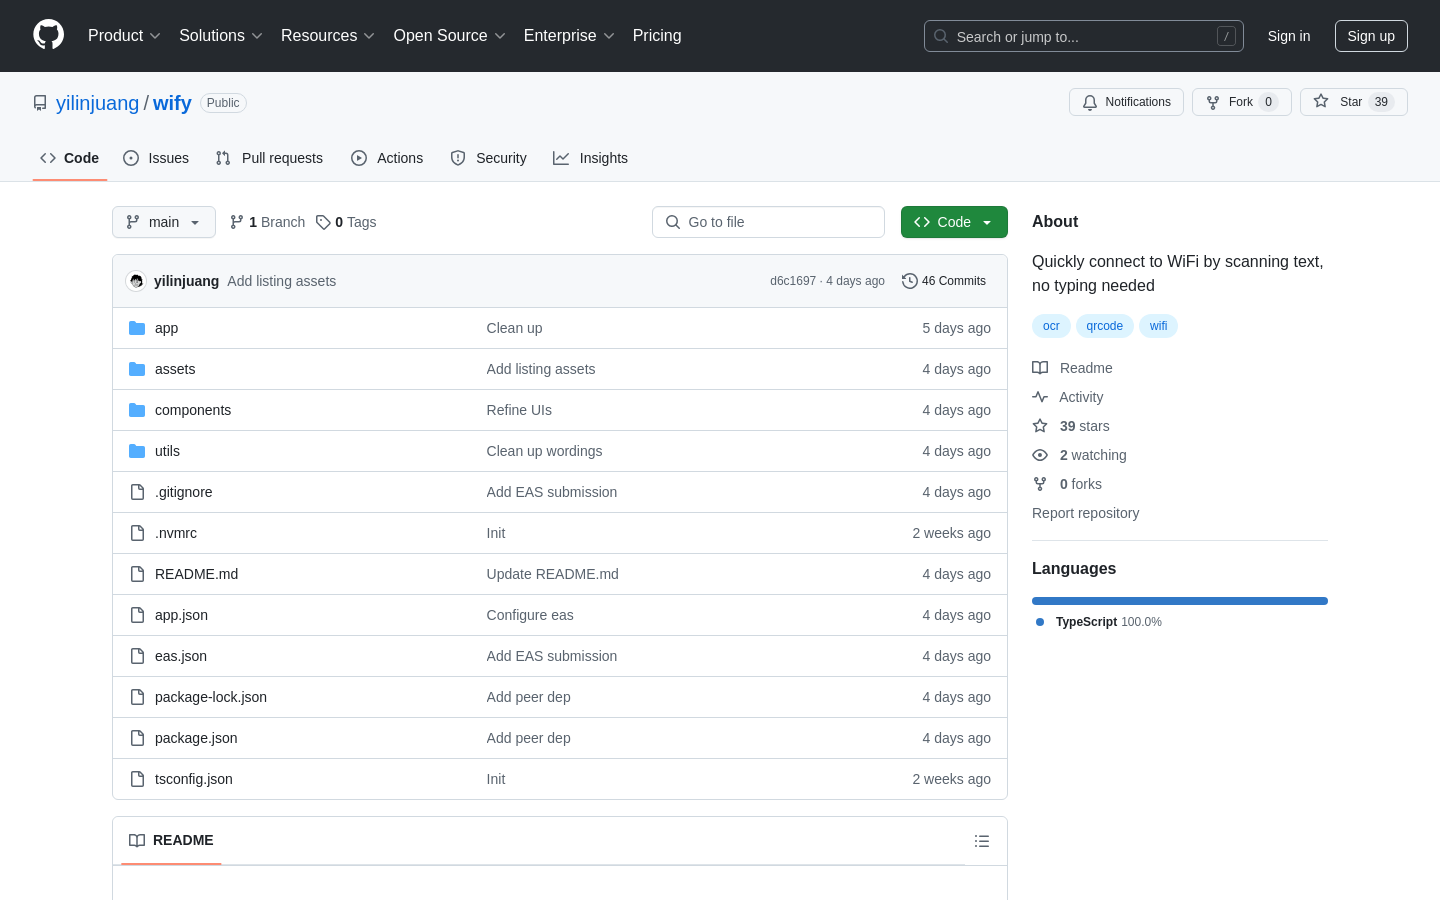Switch to the Insights tab

[x=590, y=158]
